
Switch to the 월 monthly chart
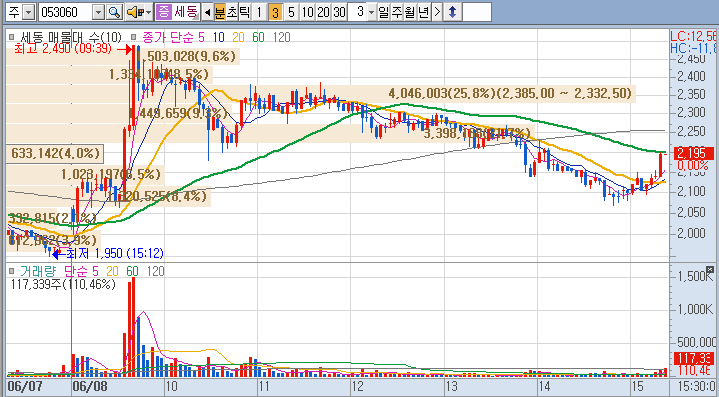409,12
